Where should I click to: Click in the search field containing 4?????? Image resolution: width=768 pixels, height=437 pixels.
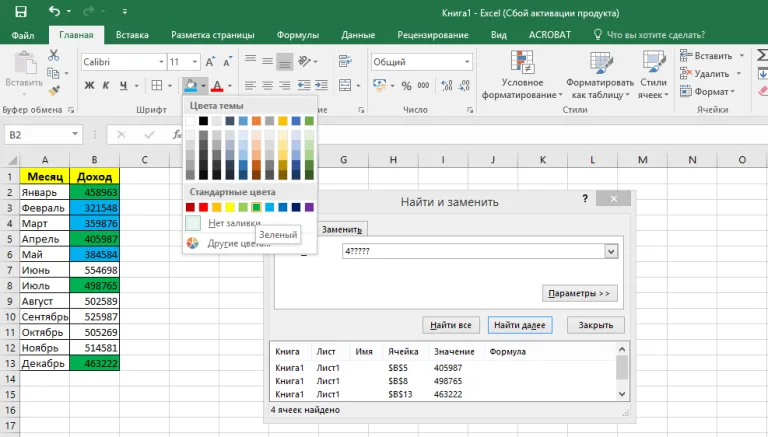click(x=474, y=251)
